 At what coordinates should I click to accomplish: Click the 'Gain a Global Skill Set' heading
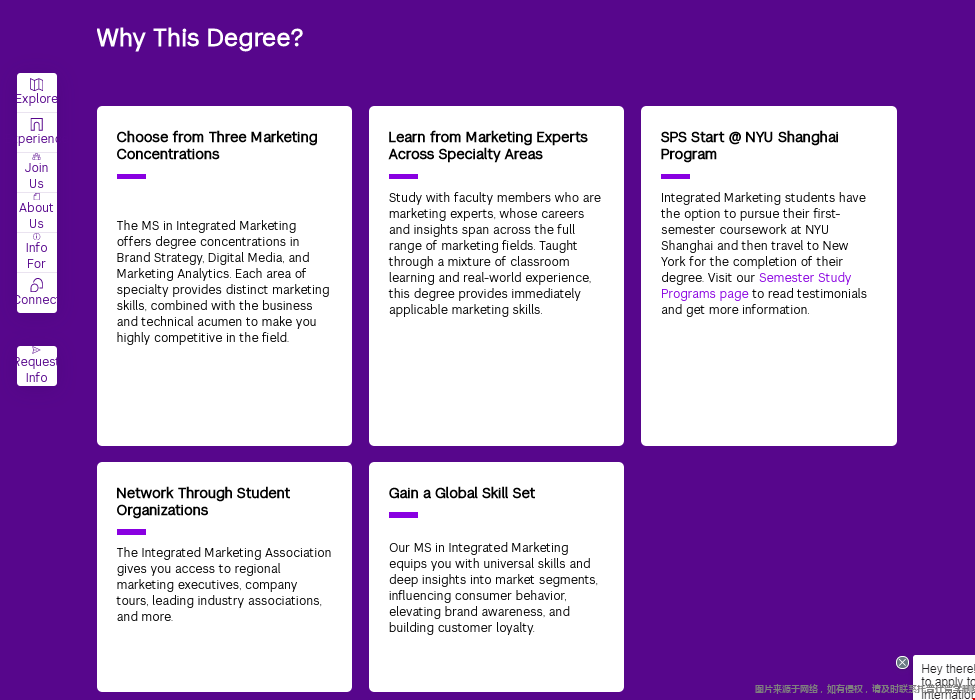click(461, 493)
